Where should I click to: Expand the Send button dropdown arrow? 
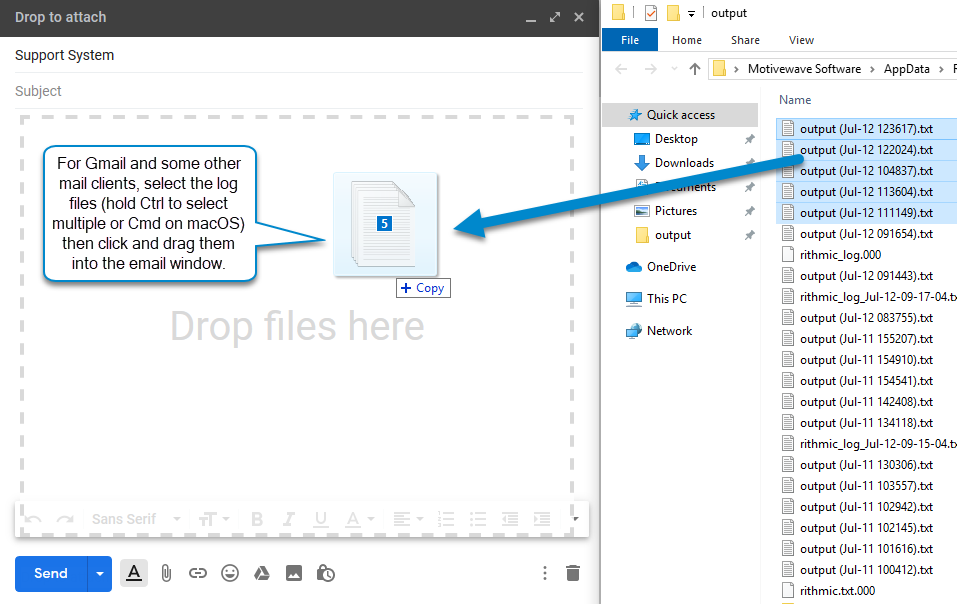coord(99,574)
